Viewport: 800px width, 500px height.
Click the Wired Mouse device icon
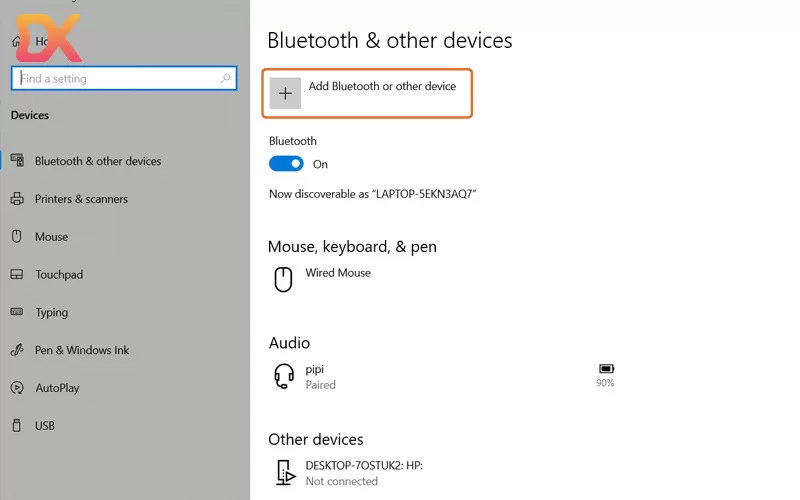pyautogui.click(x=283, y=280)
